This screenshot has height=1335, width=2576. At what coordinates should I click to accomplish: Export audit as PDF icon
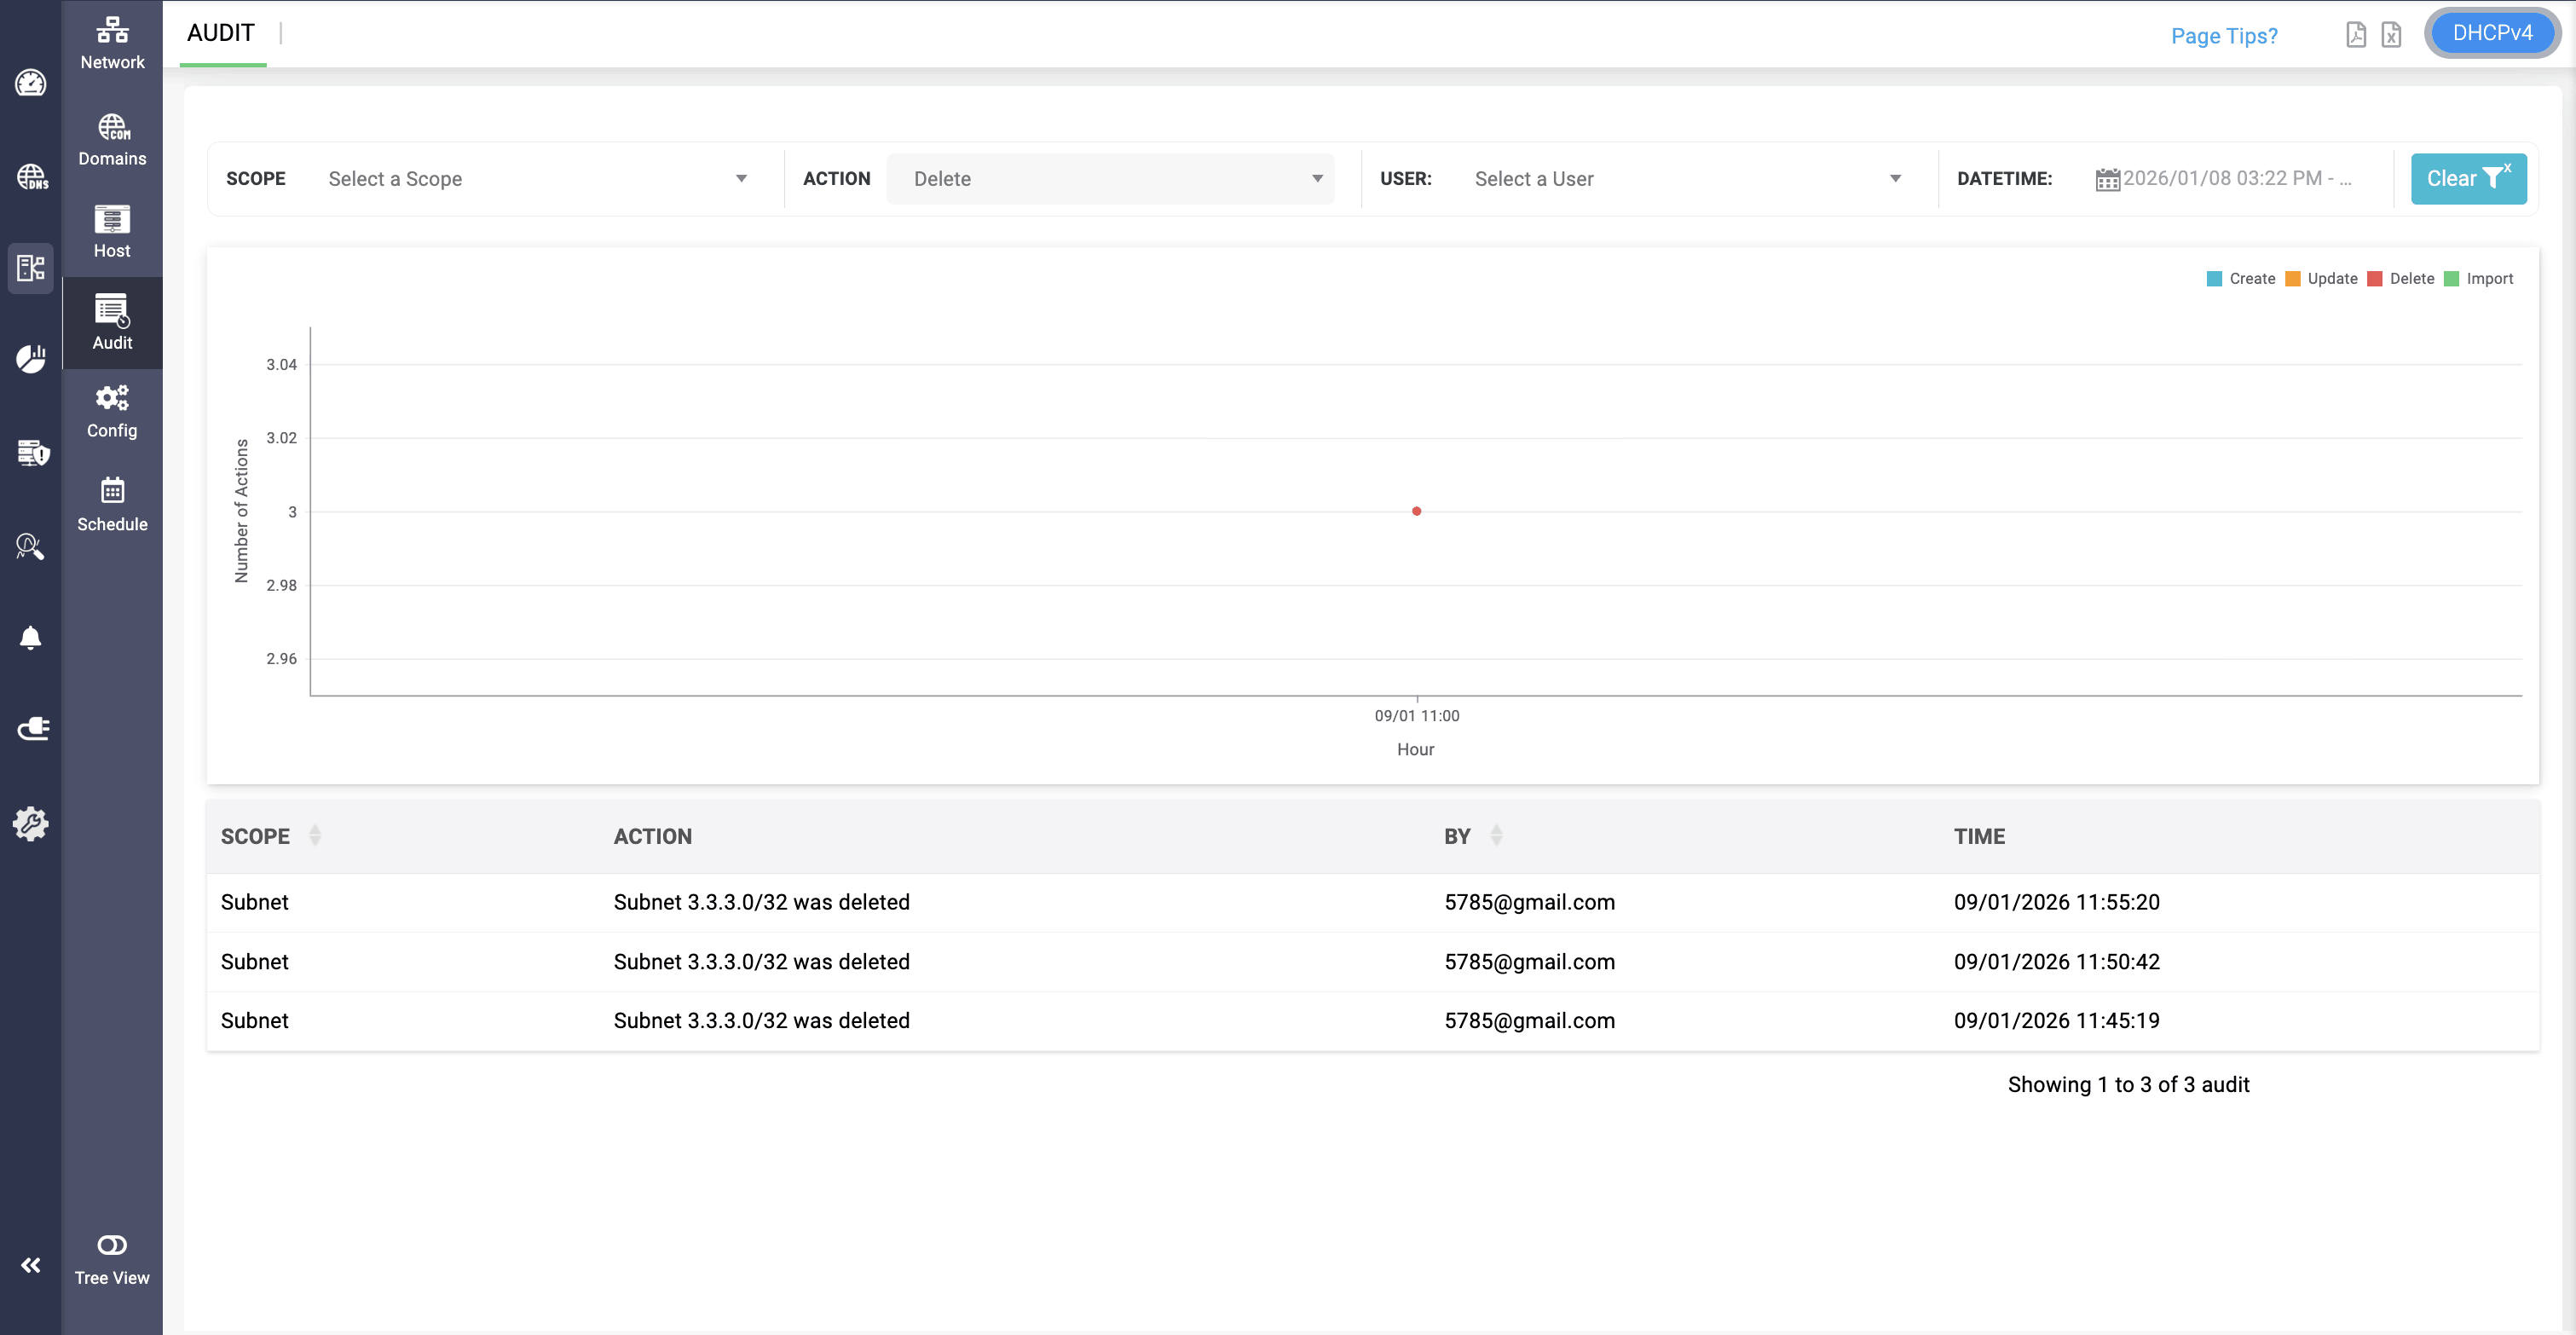2355,35
